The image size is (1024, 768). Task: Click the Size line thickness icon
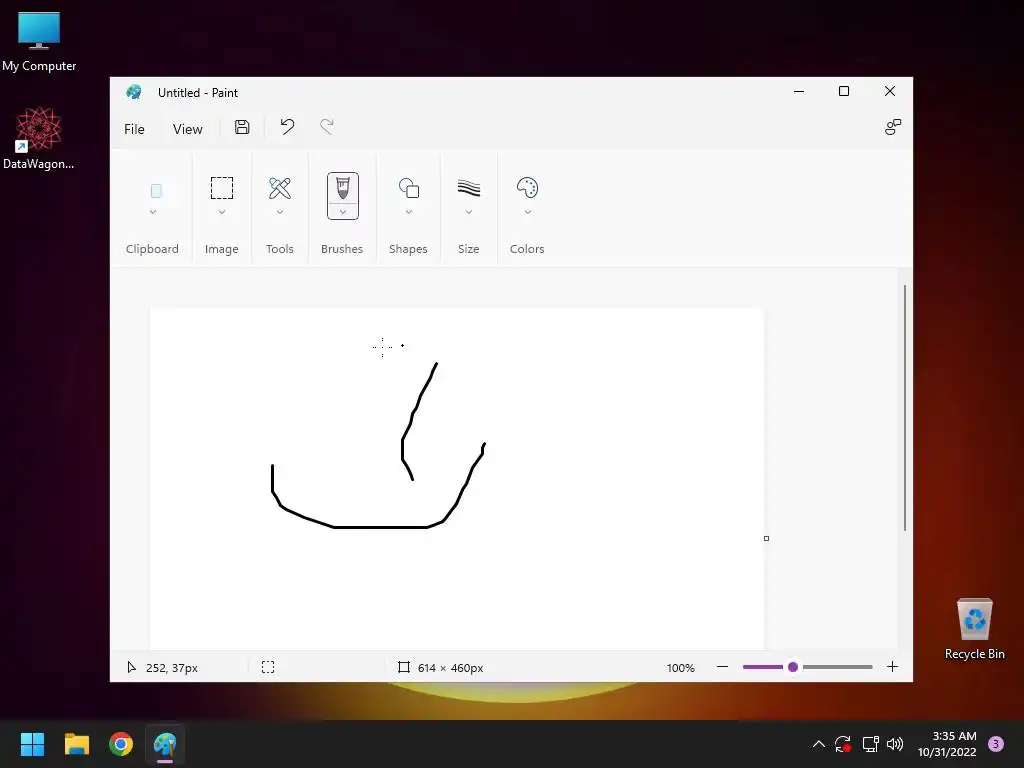(x=469, y=188)
